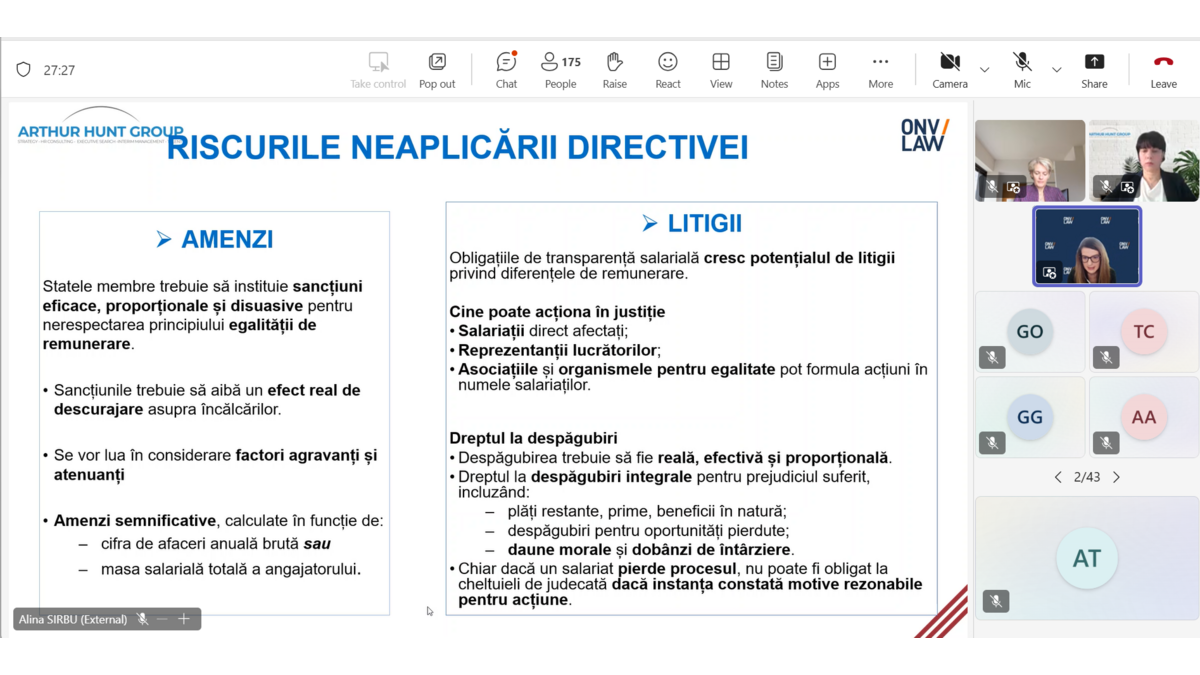The height and width of the screenshot is (675, 1200).
Task: Raise your hand in the meeting
Action: click(614, 70)
